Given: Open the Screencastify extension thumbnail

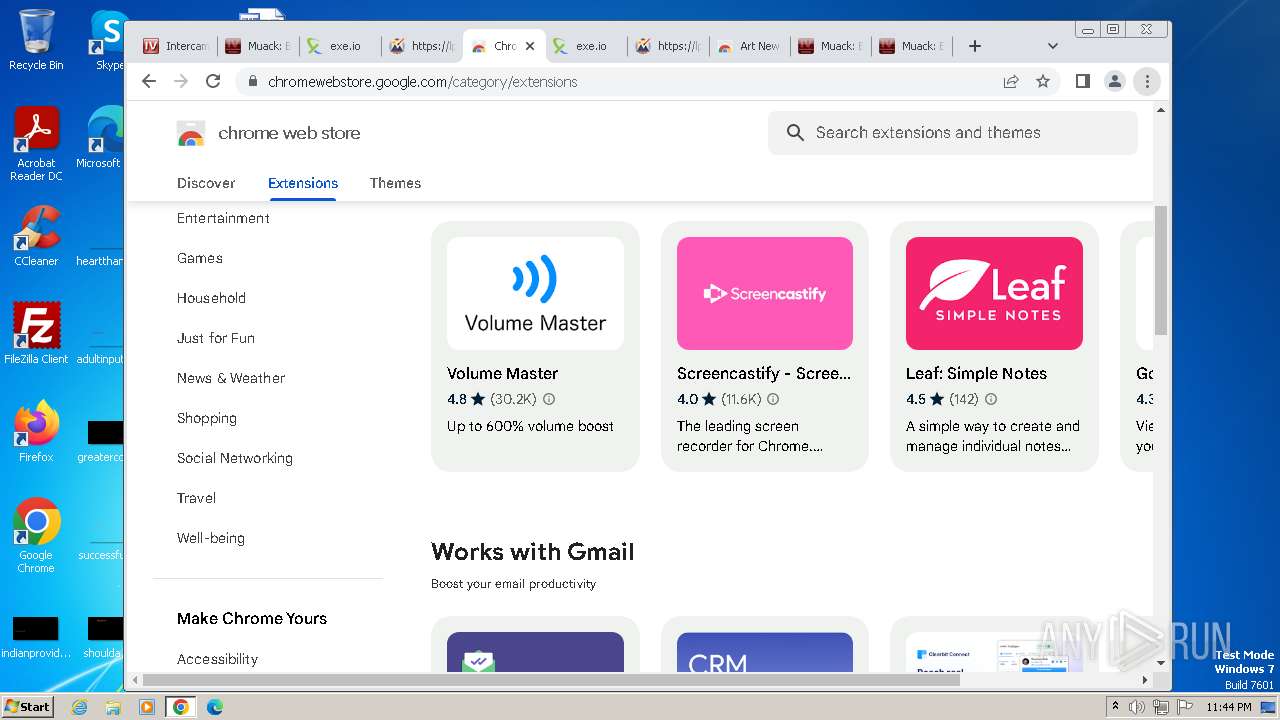Looking at the screenshot, I should pyautogui.click(x=765, y=293).
